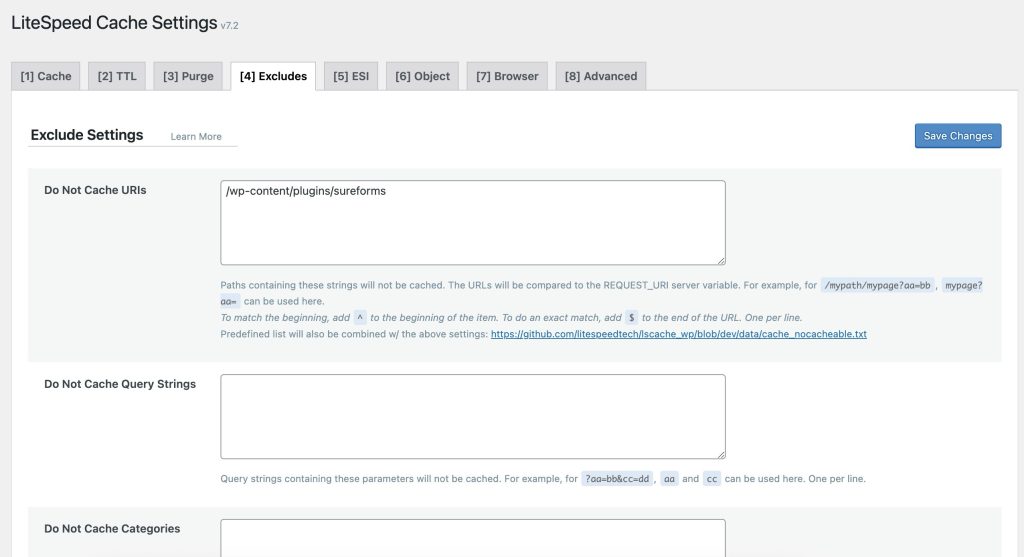The image size is (1024, 557).
Task: Click the resize handle of Query Strings text area
Action: (x=720, y=454)
